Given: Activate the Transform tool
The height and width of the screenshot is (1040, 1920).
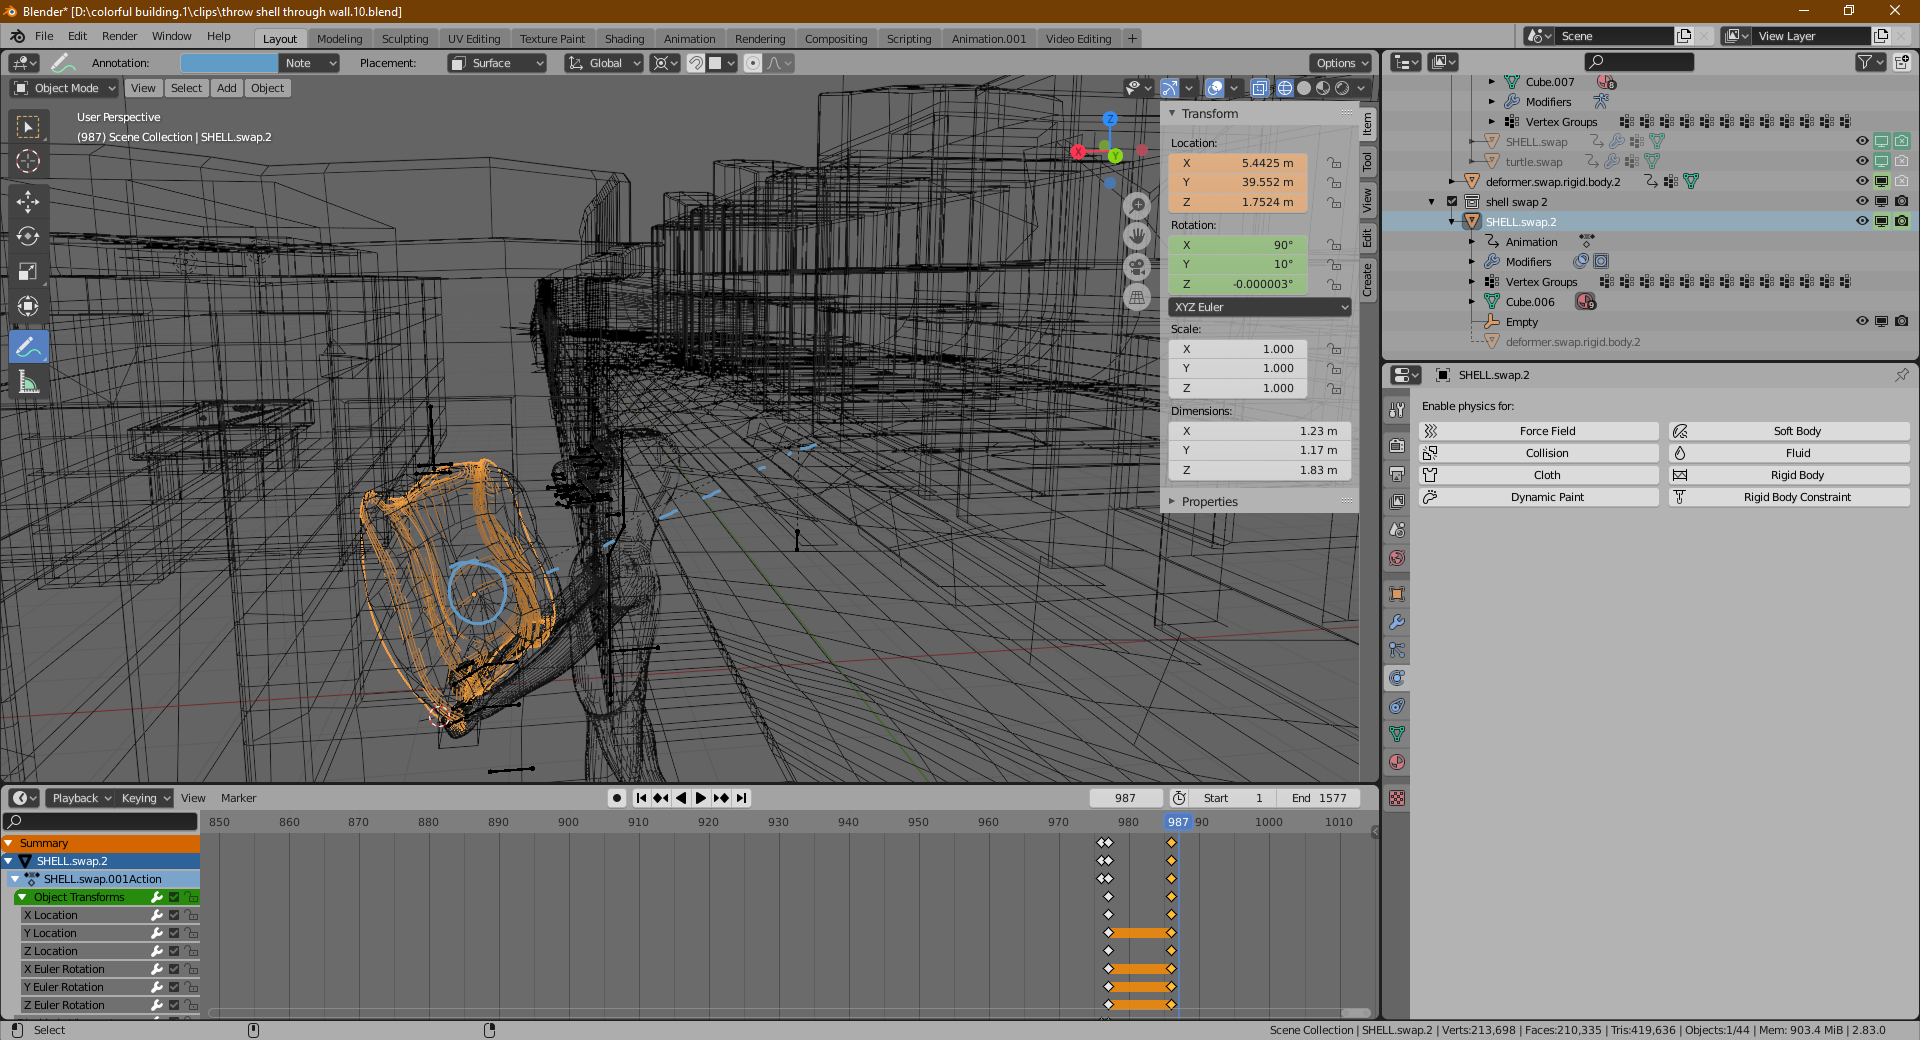Looking at the screenshot, I should pyautogui.click(x=28, y=307).
